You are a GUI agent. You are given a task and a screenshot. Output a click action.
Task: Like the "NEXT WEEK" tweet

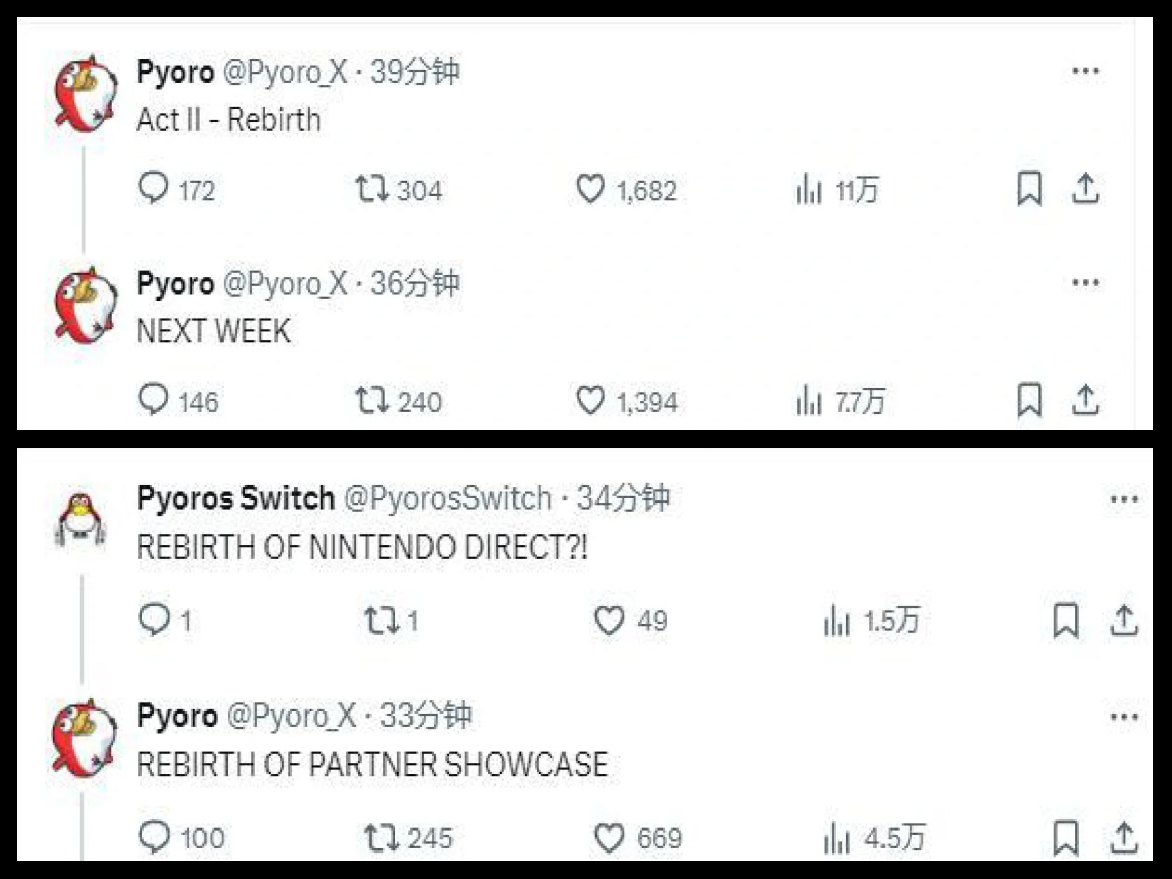click(591, 401)
